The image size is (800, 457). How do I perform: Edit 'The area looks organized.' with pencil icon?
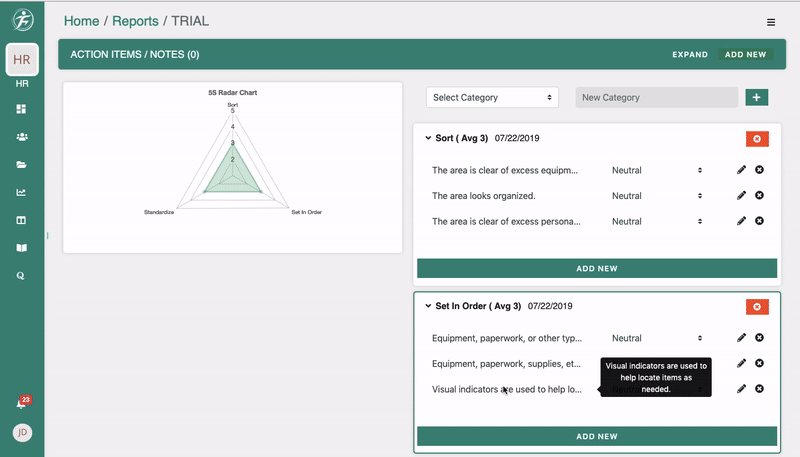pos(741,196)
